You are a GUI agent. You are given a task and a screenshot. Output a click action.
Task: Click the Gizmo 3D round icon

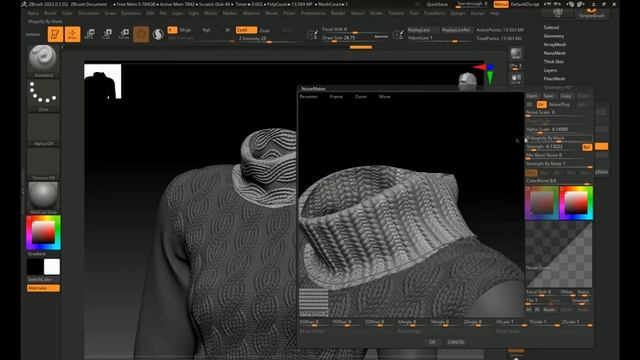141,34
